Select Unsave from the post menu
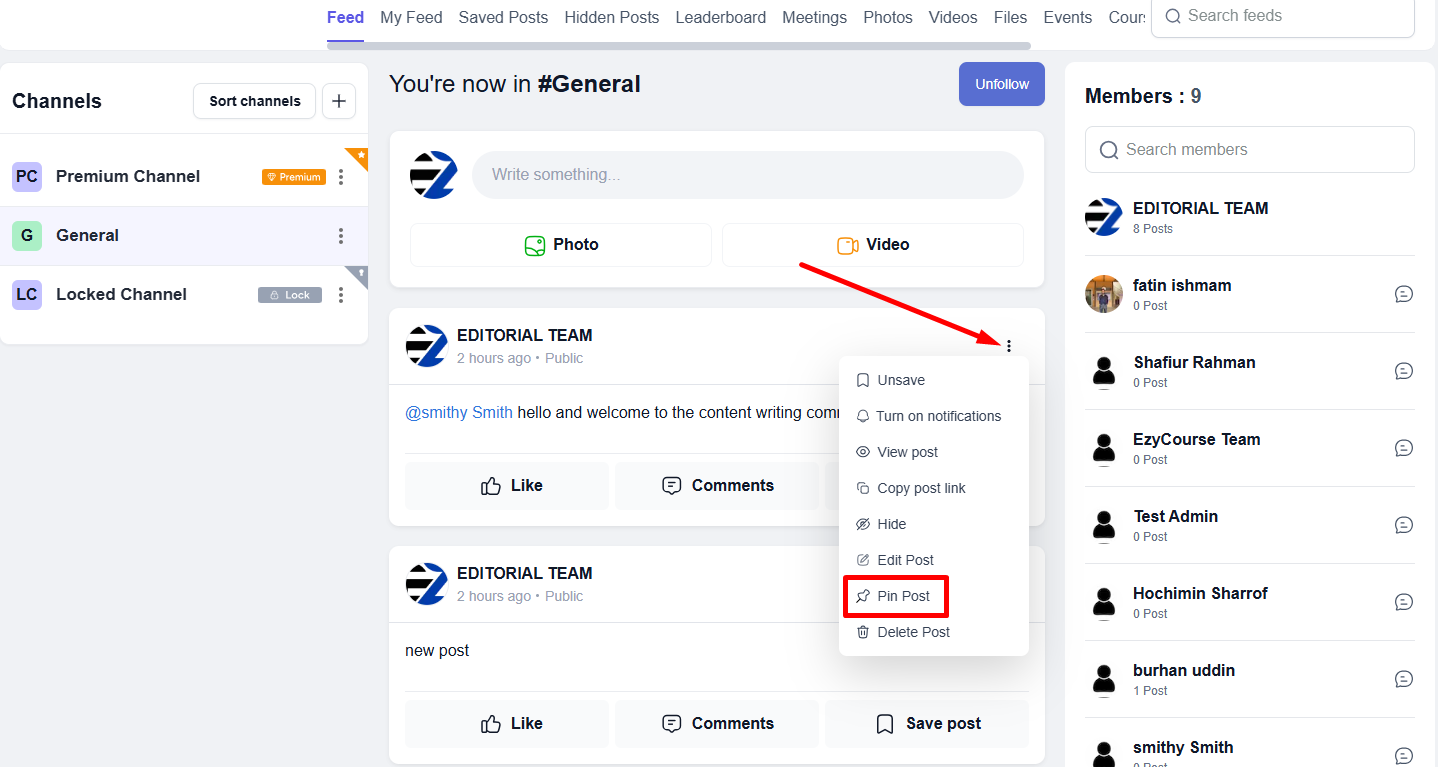The width and height of the screenshot is (1438, 767). pyautogui.click(x=934, y=380)
